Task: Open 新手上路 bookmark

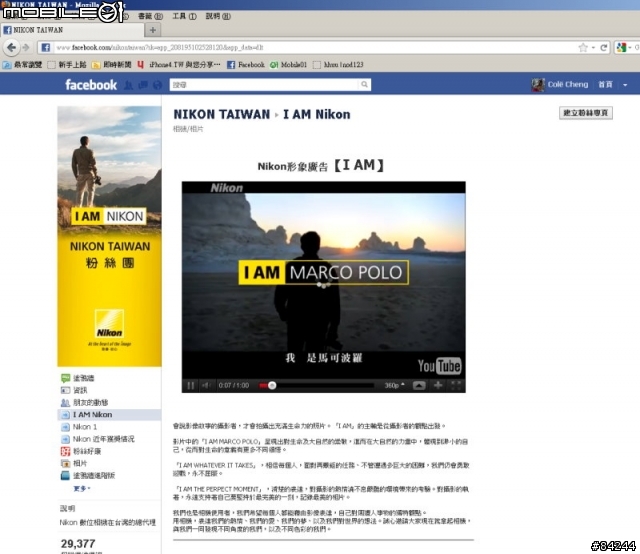Action: pyautogui.click(x=67, y=65)
